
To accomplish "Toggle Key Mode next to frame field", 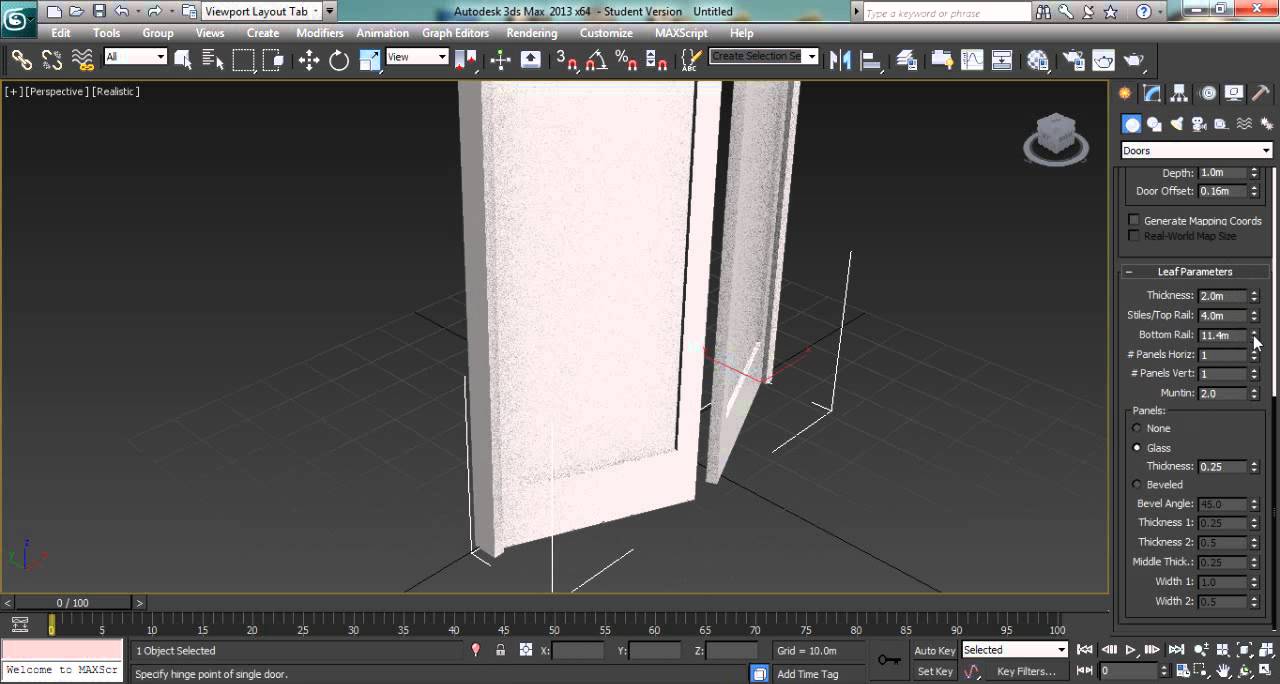I will tap(1087, 671).
